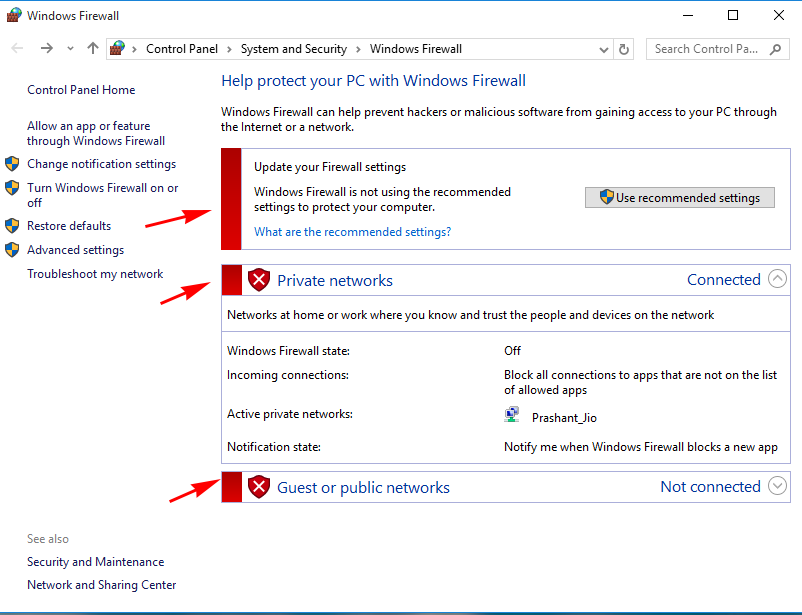The width and height of the screenshot is (802, 615).
Task: Go back with the back arrow
Action: coord(17,49)
